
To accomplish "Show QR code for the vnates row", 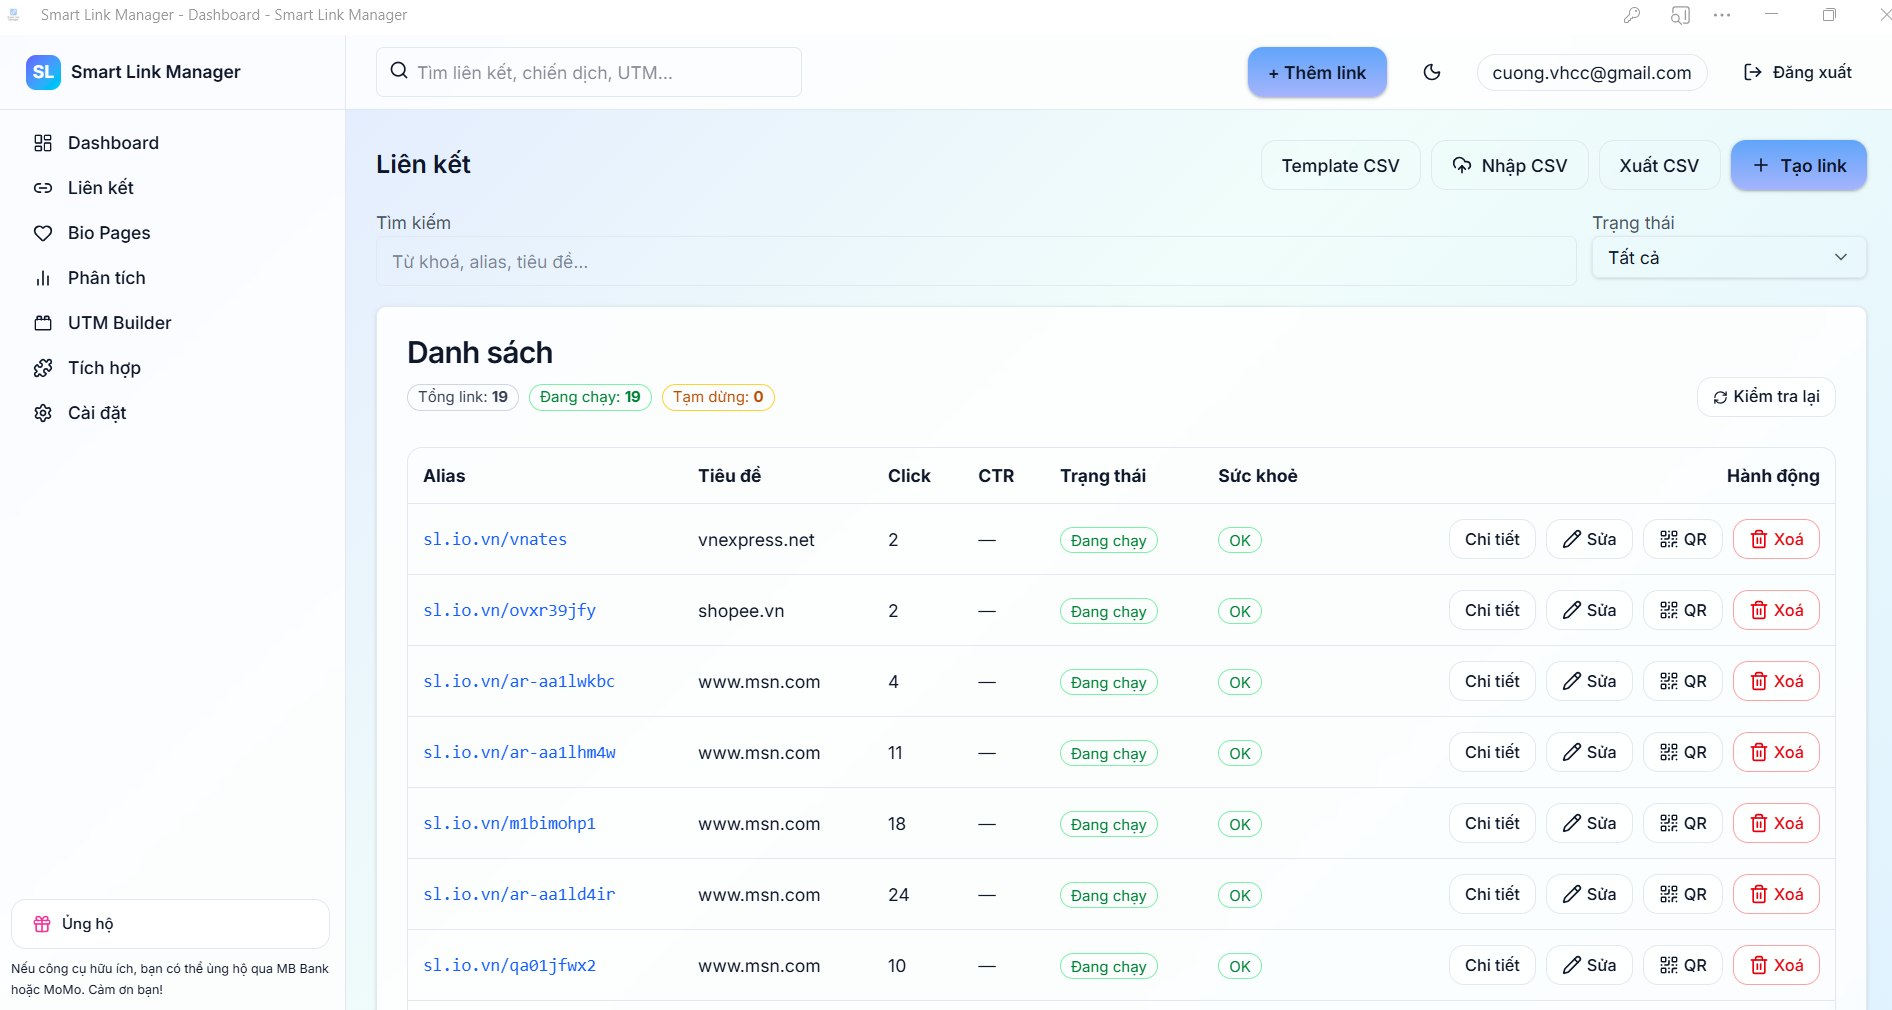I will tap(1683, 539).
